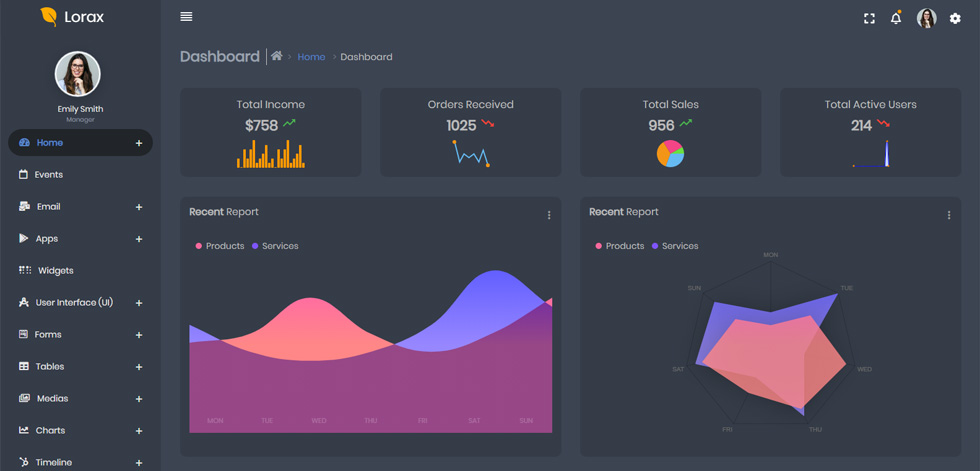The height and width of the screenshot is (471, 980).
Task: Expand the Tables menu plus
Action: (x=139, y=367)
